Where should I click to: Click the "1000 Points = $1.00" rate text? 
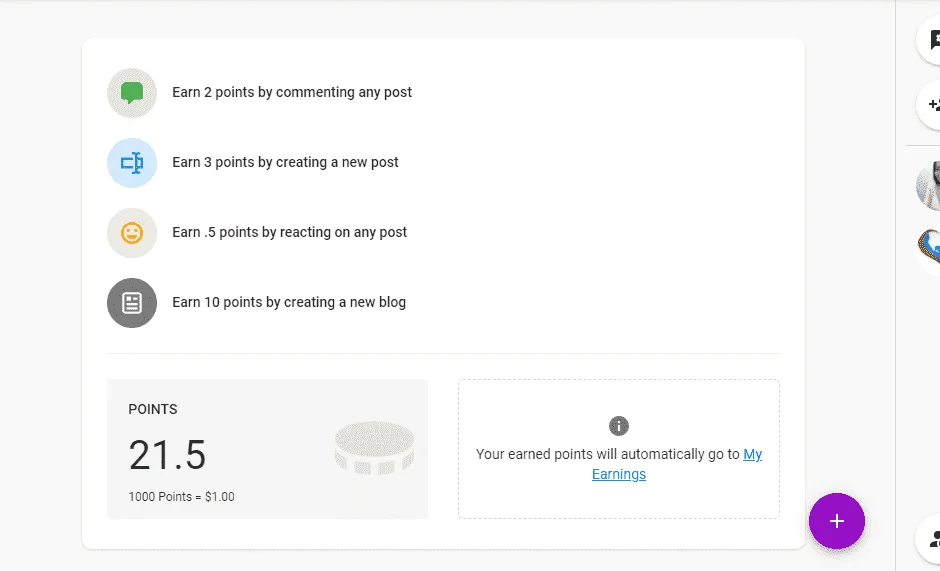click(181, 497)
